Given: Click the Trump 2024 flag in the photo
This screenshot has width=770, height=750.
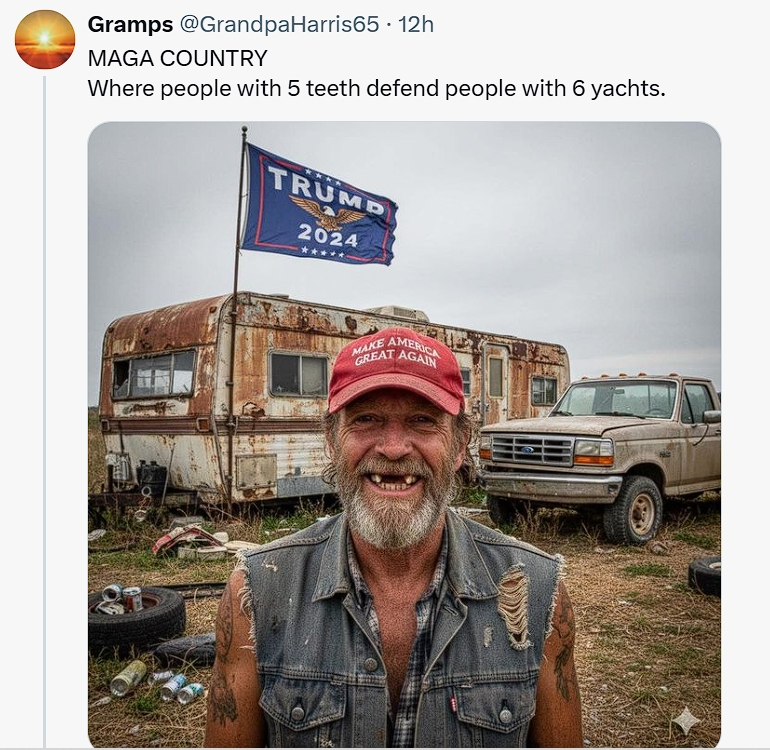Looking at the screenshot, I should tap(320, 208).
